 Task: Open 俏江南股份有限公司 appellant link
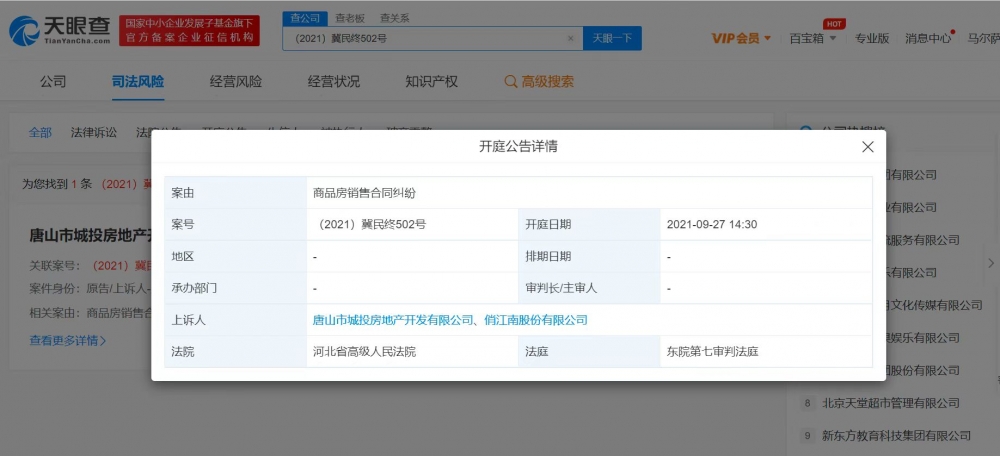536,320
